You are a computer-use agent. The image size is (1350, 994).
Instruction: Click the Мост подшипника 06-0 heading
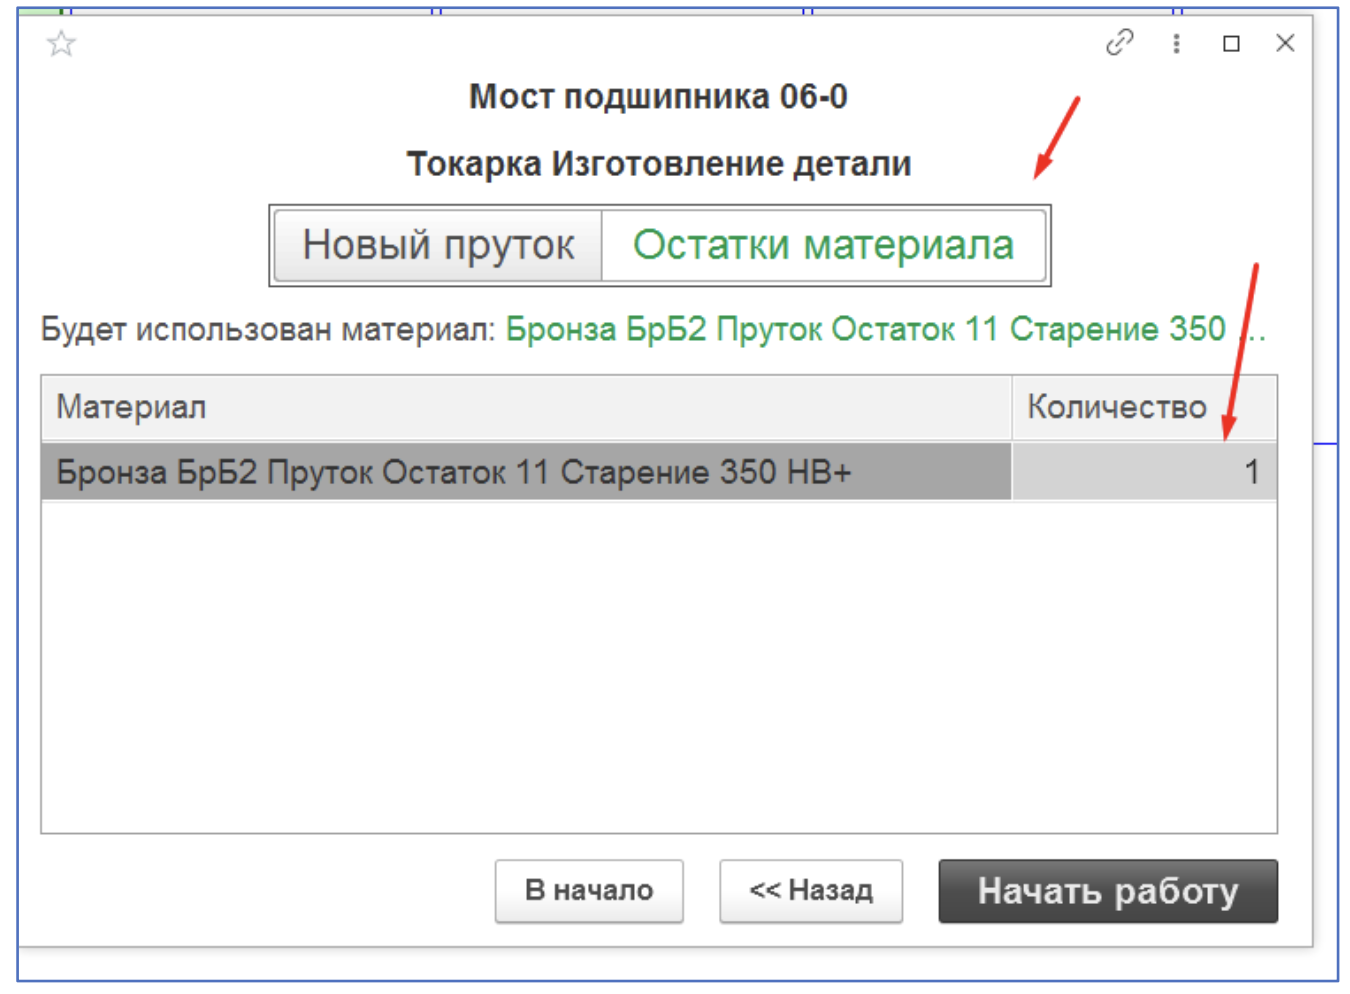click(658, 97)
